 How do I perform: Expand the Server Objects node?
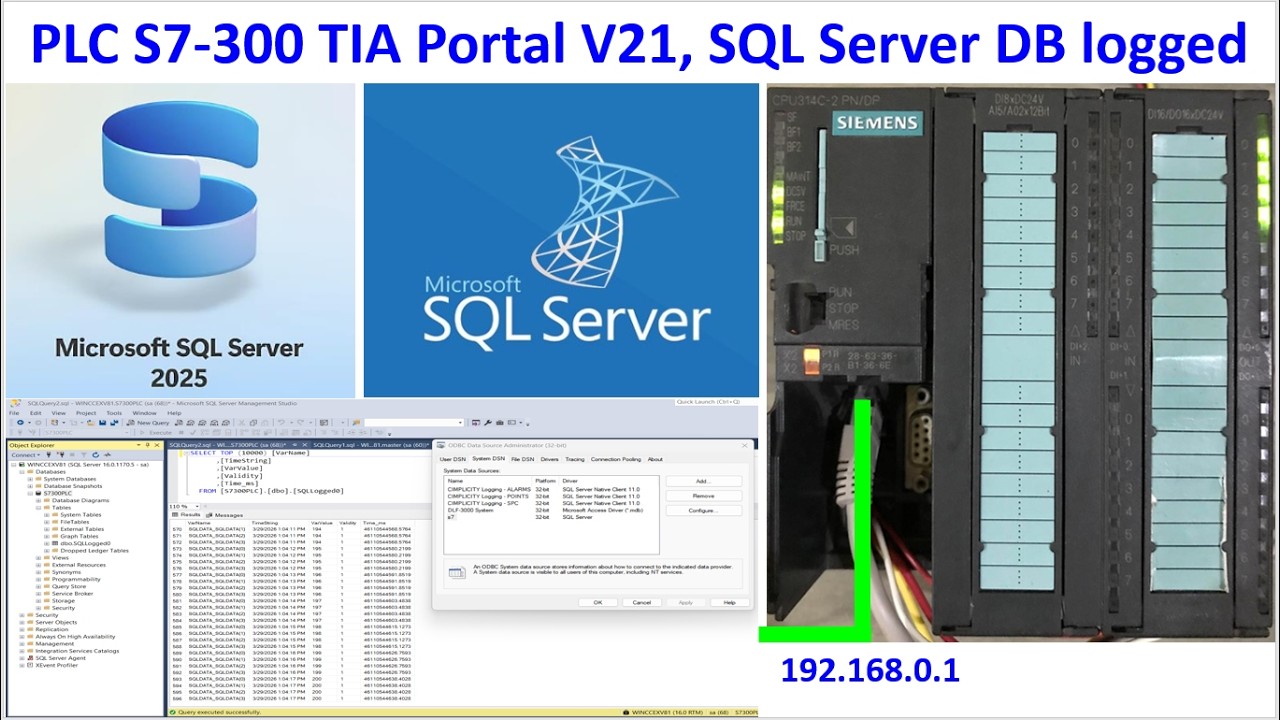pos(21,622)
